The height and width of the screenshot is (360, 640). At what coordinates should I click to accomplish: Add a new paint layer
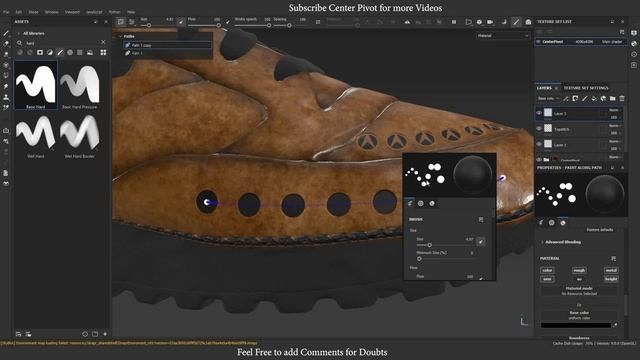[584, 98]
